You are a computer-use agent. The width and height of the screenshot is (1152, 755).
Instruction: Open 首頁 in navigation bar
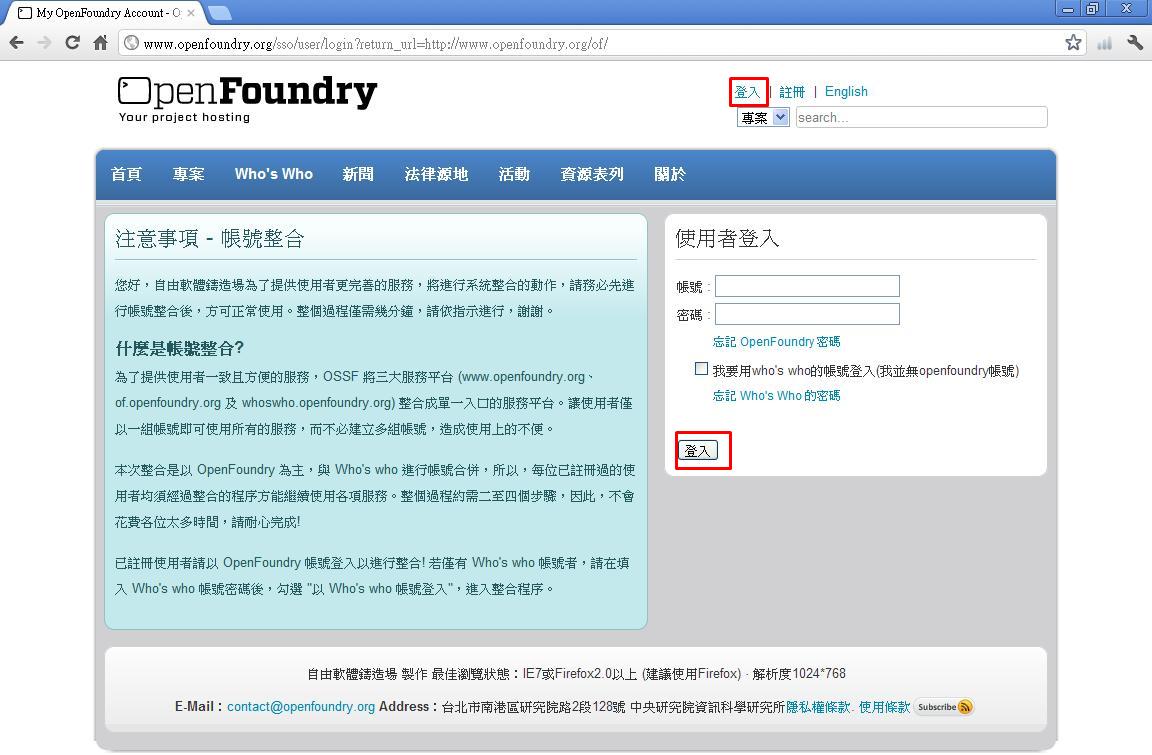point(126,174)
